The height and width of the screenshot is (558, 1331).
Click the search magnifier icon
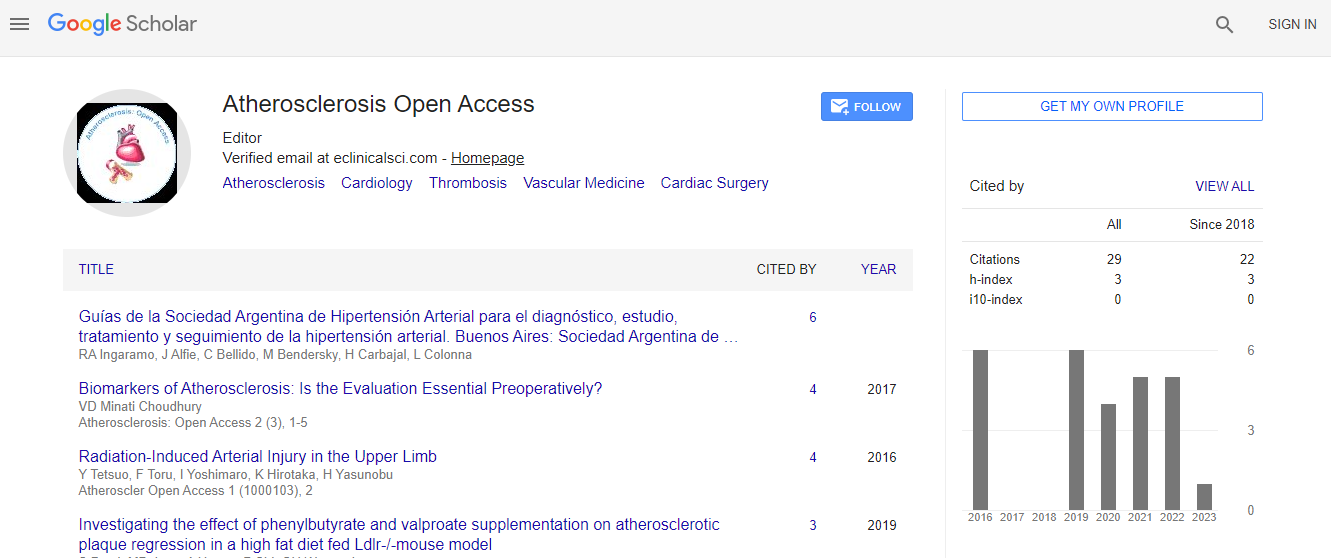point(1224,25)
